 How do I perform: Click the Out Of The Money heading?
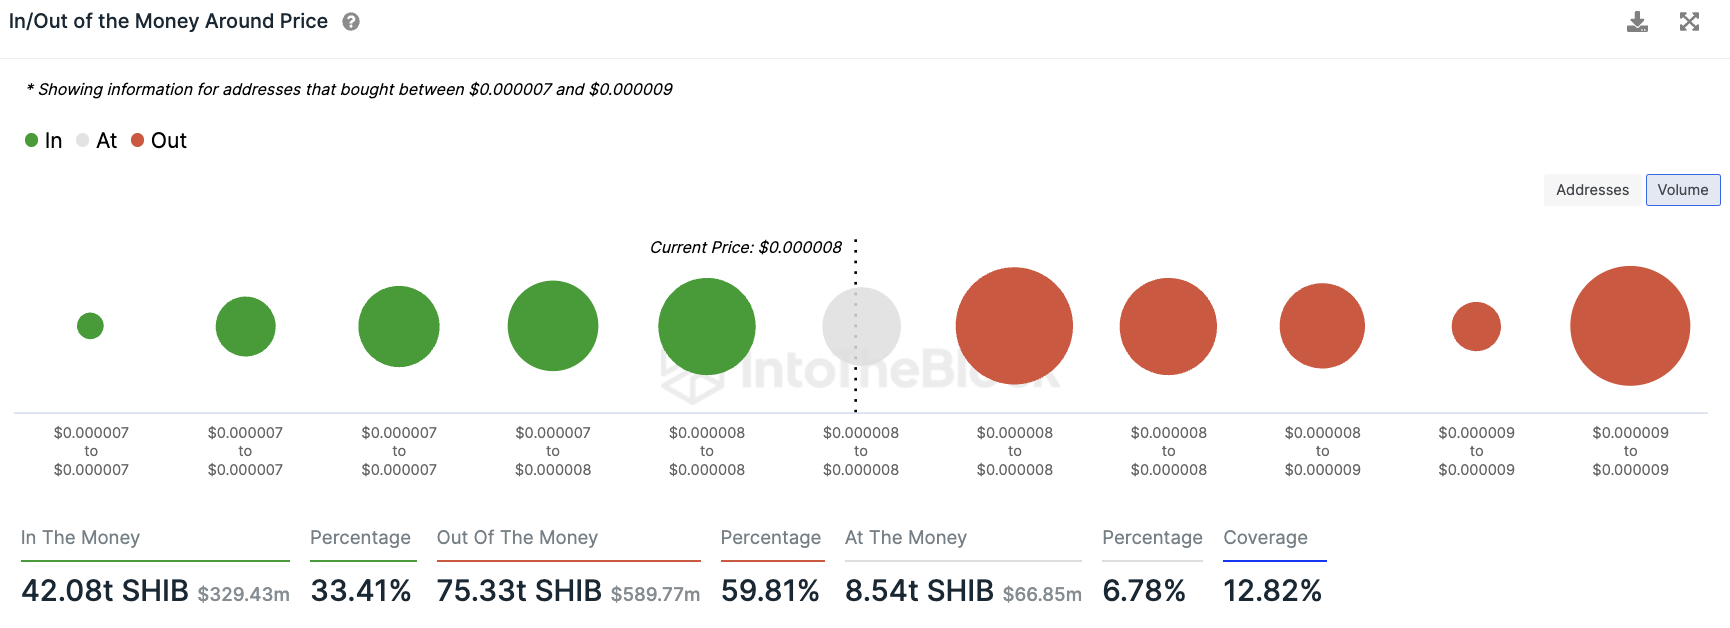point(517,538)
